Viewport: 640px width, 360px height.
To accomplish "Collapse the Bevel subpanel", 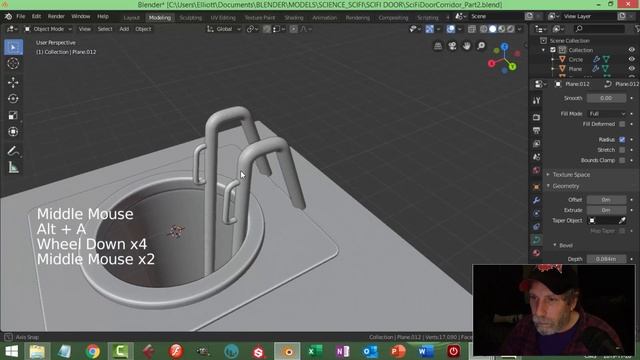I will click(x=565, y=245).
